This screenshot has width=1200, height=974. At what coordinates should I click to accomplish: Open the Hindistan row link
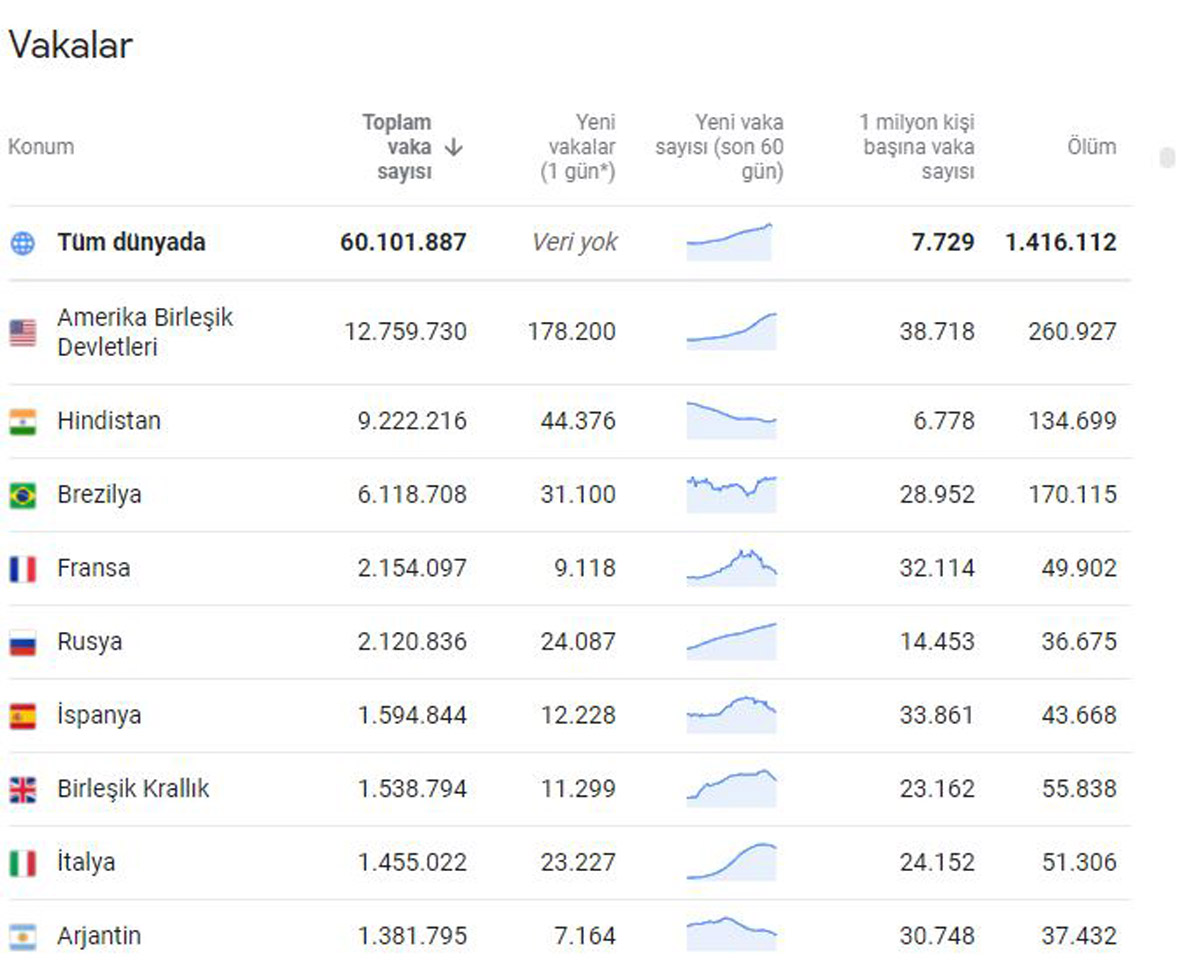click(x=109, y=421)
